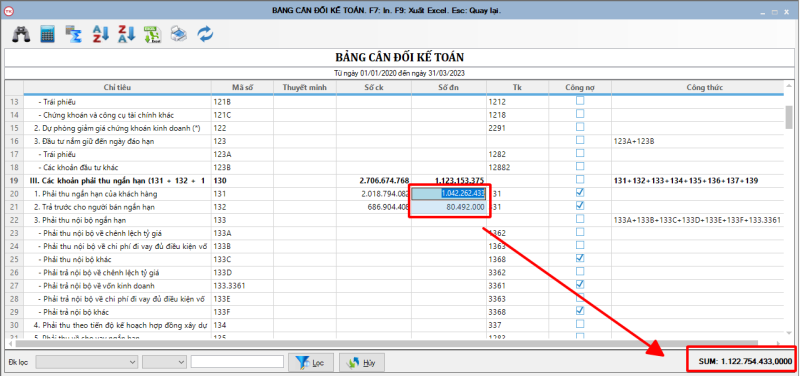Click the SUM total in status bar
800x376 pixels.
(x=745, y=361)
